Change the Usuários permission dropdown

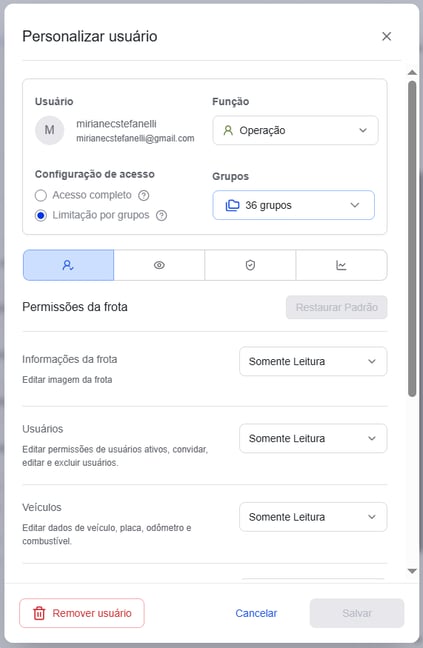[x=313, y=438]
